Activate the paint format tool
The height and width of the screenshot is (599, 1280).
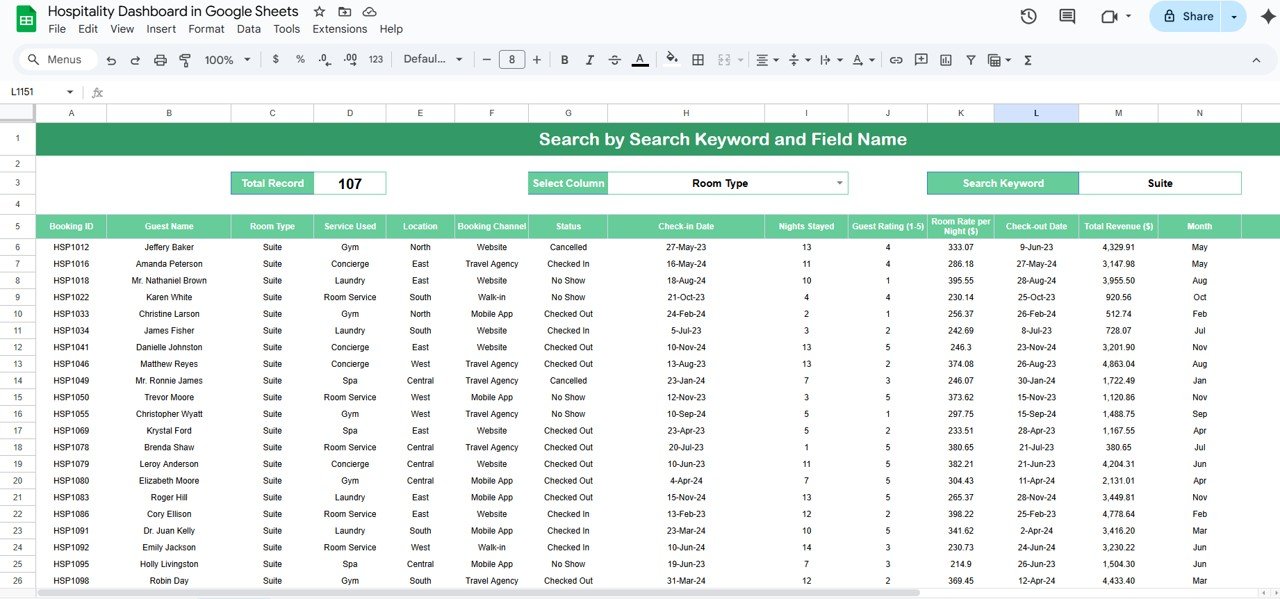[x=185, y=60]
